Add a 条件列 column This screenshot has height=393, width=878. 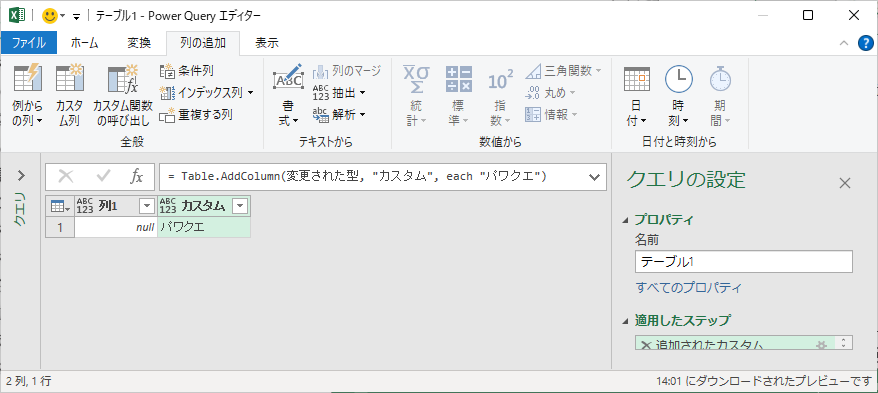point(187,71)
